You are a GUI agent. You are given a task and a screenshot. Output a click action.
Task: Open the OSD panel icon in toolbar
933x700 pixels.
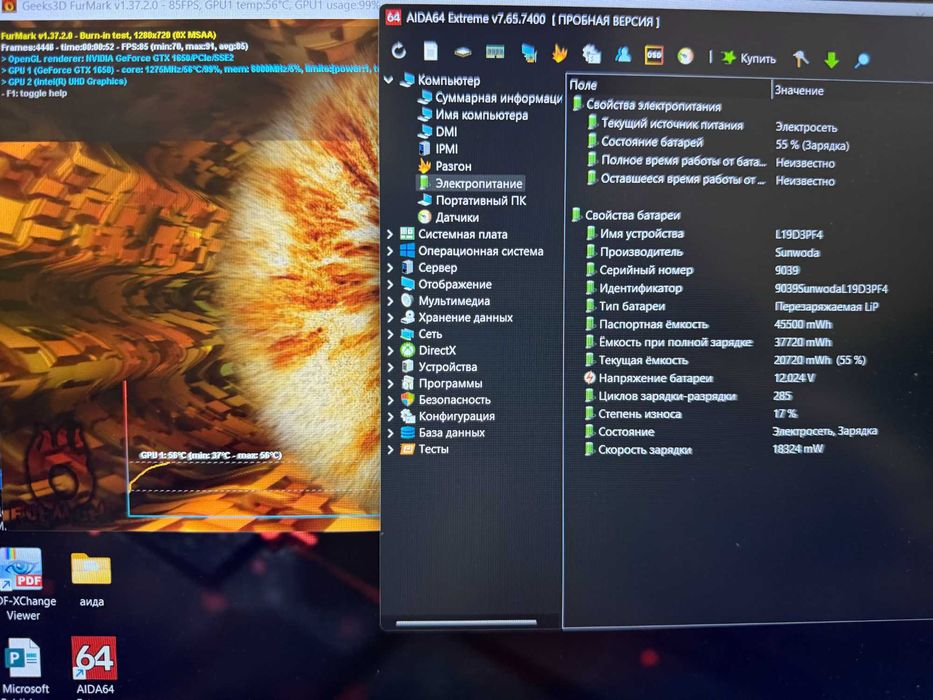654,55
